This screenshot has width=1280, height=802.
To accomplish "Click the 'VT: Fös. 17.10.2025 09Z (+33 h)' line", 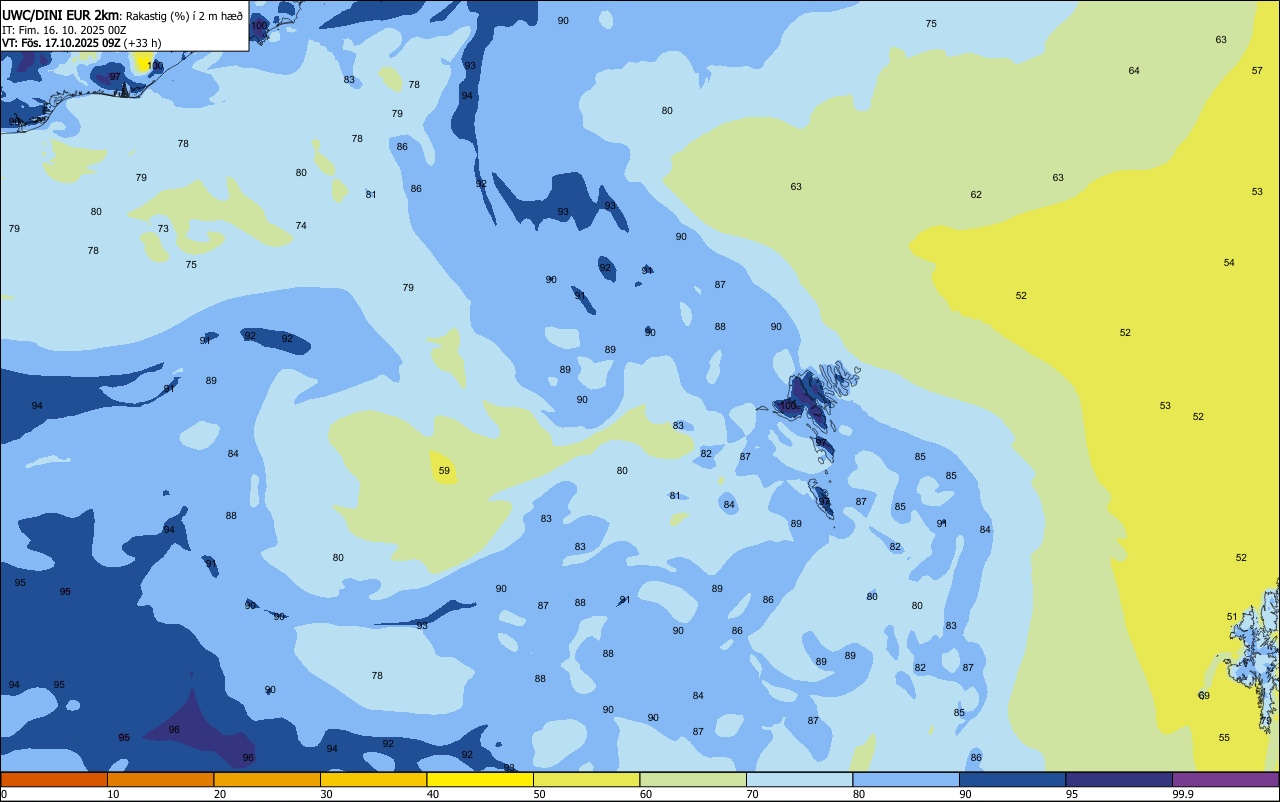I will tap(82, 43).
